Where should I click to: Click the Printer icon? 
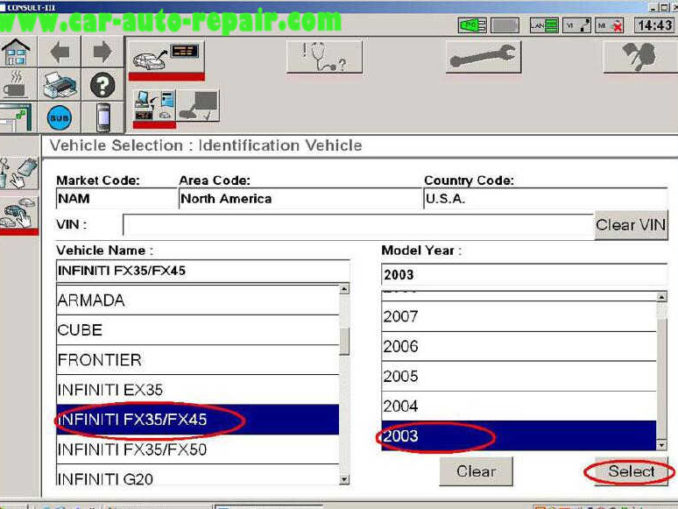tap(60, 84)
